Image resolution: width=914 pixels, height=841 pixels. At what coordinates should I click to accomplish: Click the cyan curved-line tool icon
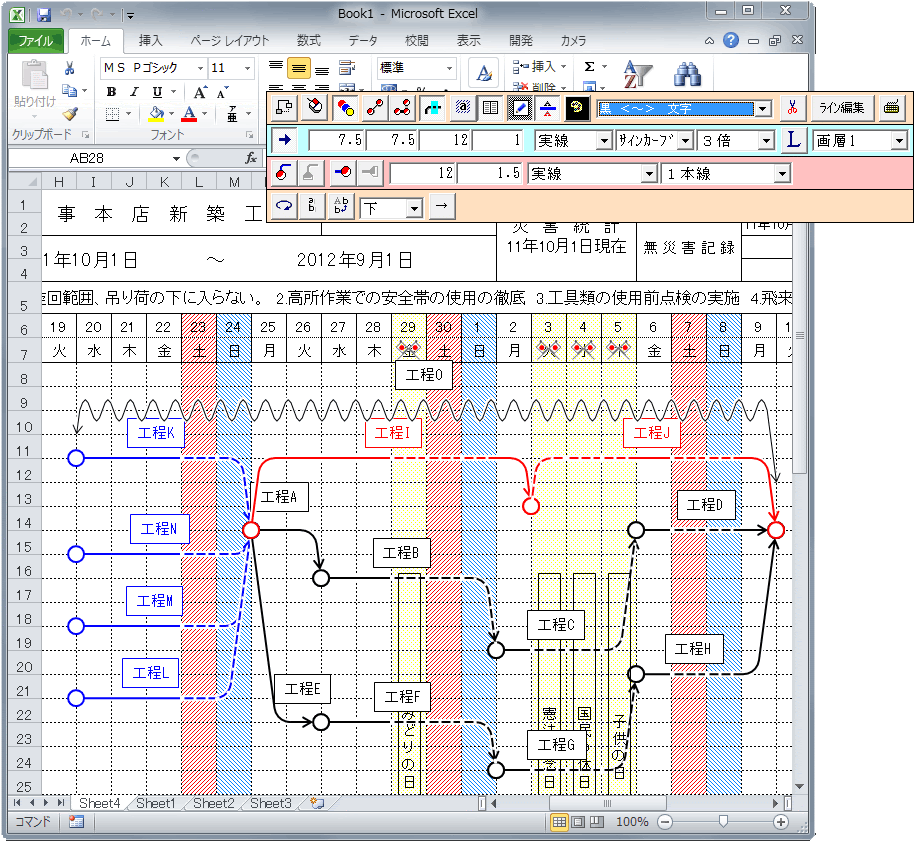(432, 107)
